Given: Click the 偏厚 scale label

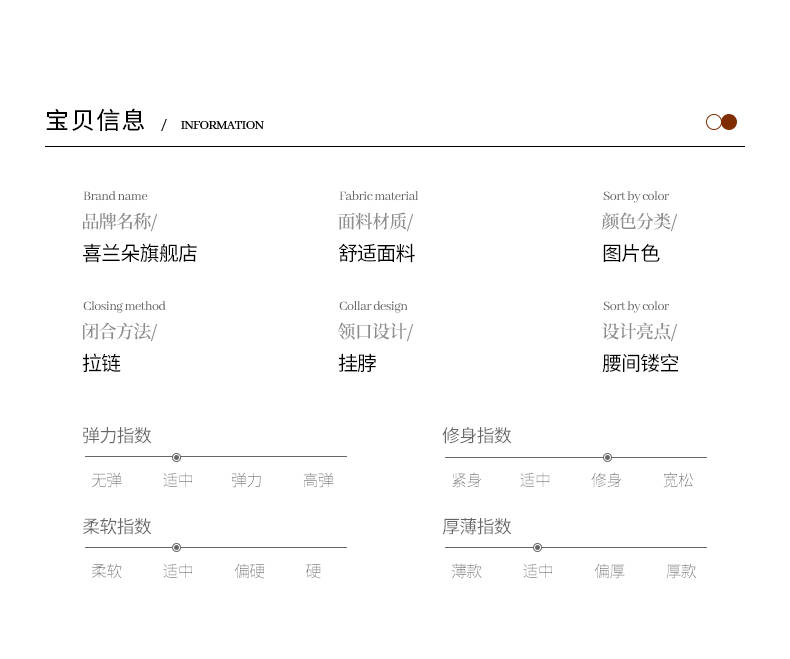Looking at the screenshot, I should (610, 571).
